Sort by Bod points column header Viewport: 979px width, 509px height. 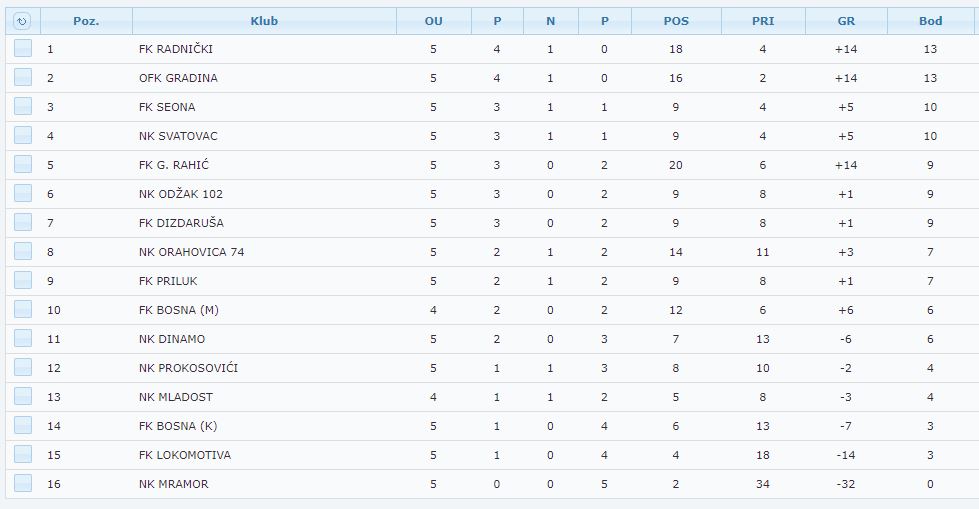[x=930, y=21]
